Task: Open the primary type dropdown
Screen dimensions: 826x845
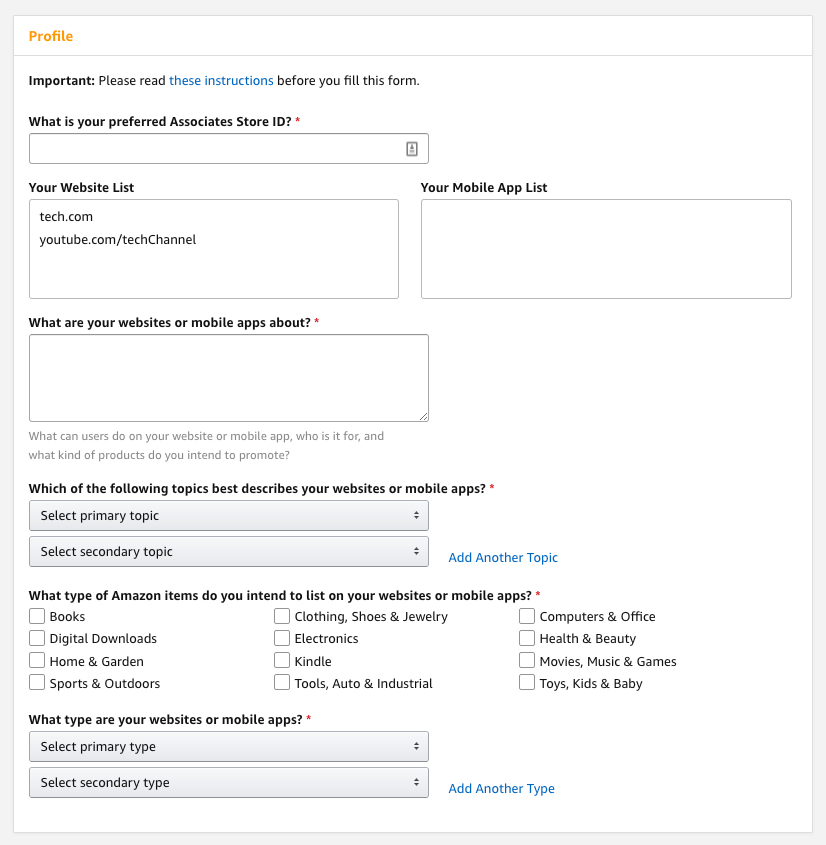Action: (x=228, y=746)
